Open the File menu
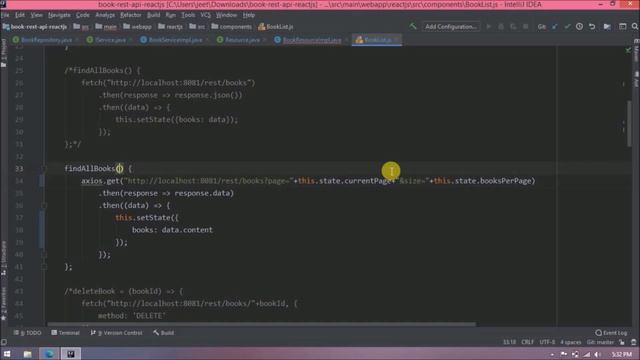Image resolution: width=640 pixels, height=360 pixels. pos(5,15)
